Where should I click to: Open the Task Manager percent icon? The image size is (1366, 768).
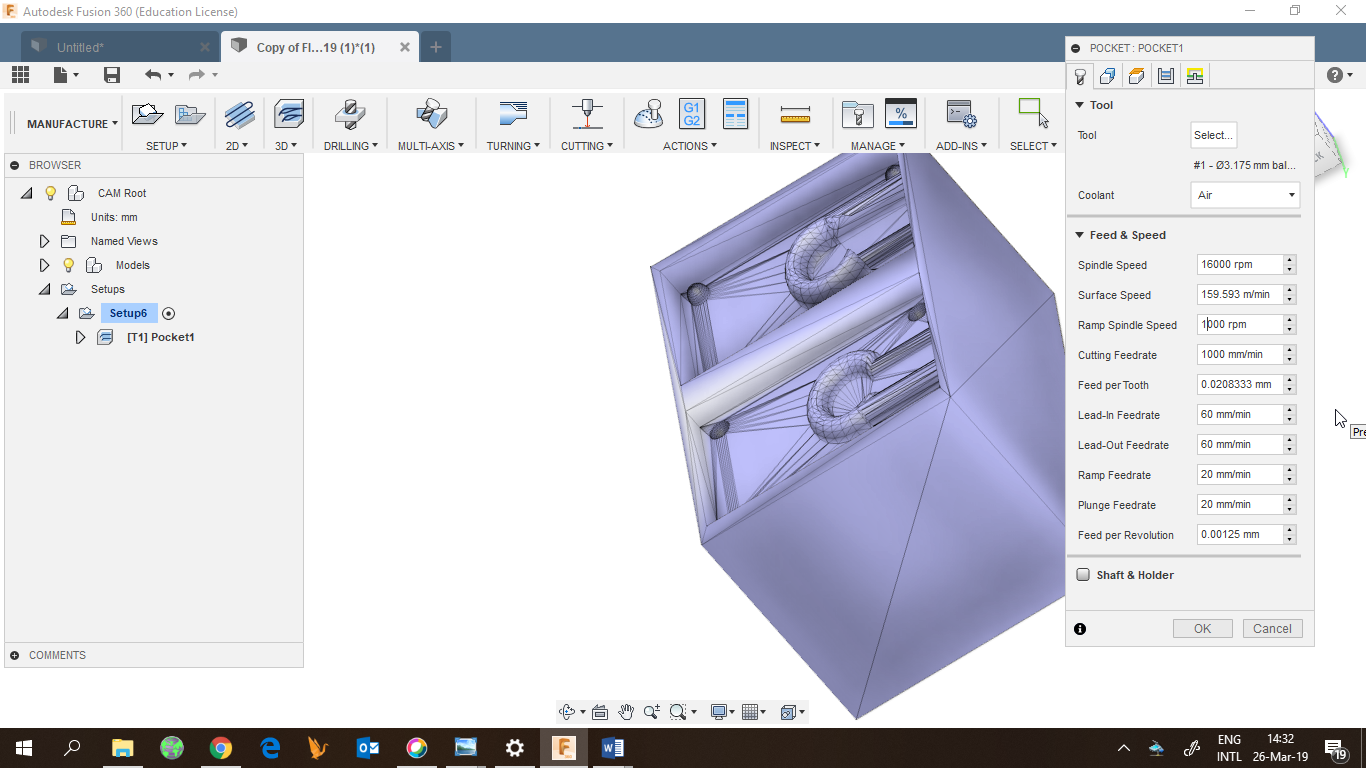pos(901,114)
